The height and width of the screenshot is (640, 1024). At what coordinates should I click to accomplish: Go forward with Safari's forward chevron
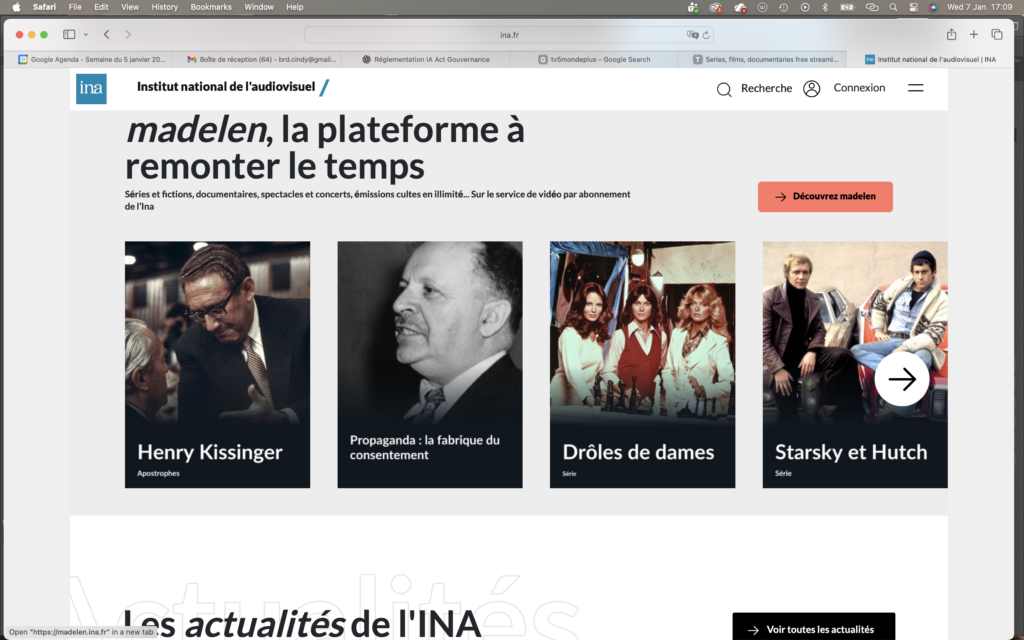(128, 35)
